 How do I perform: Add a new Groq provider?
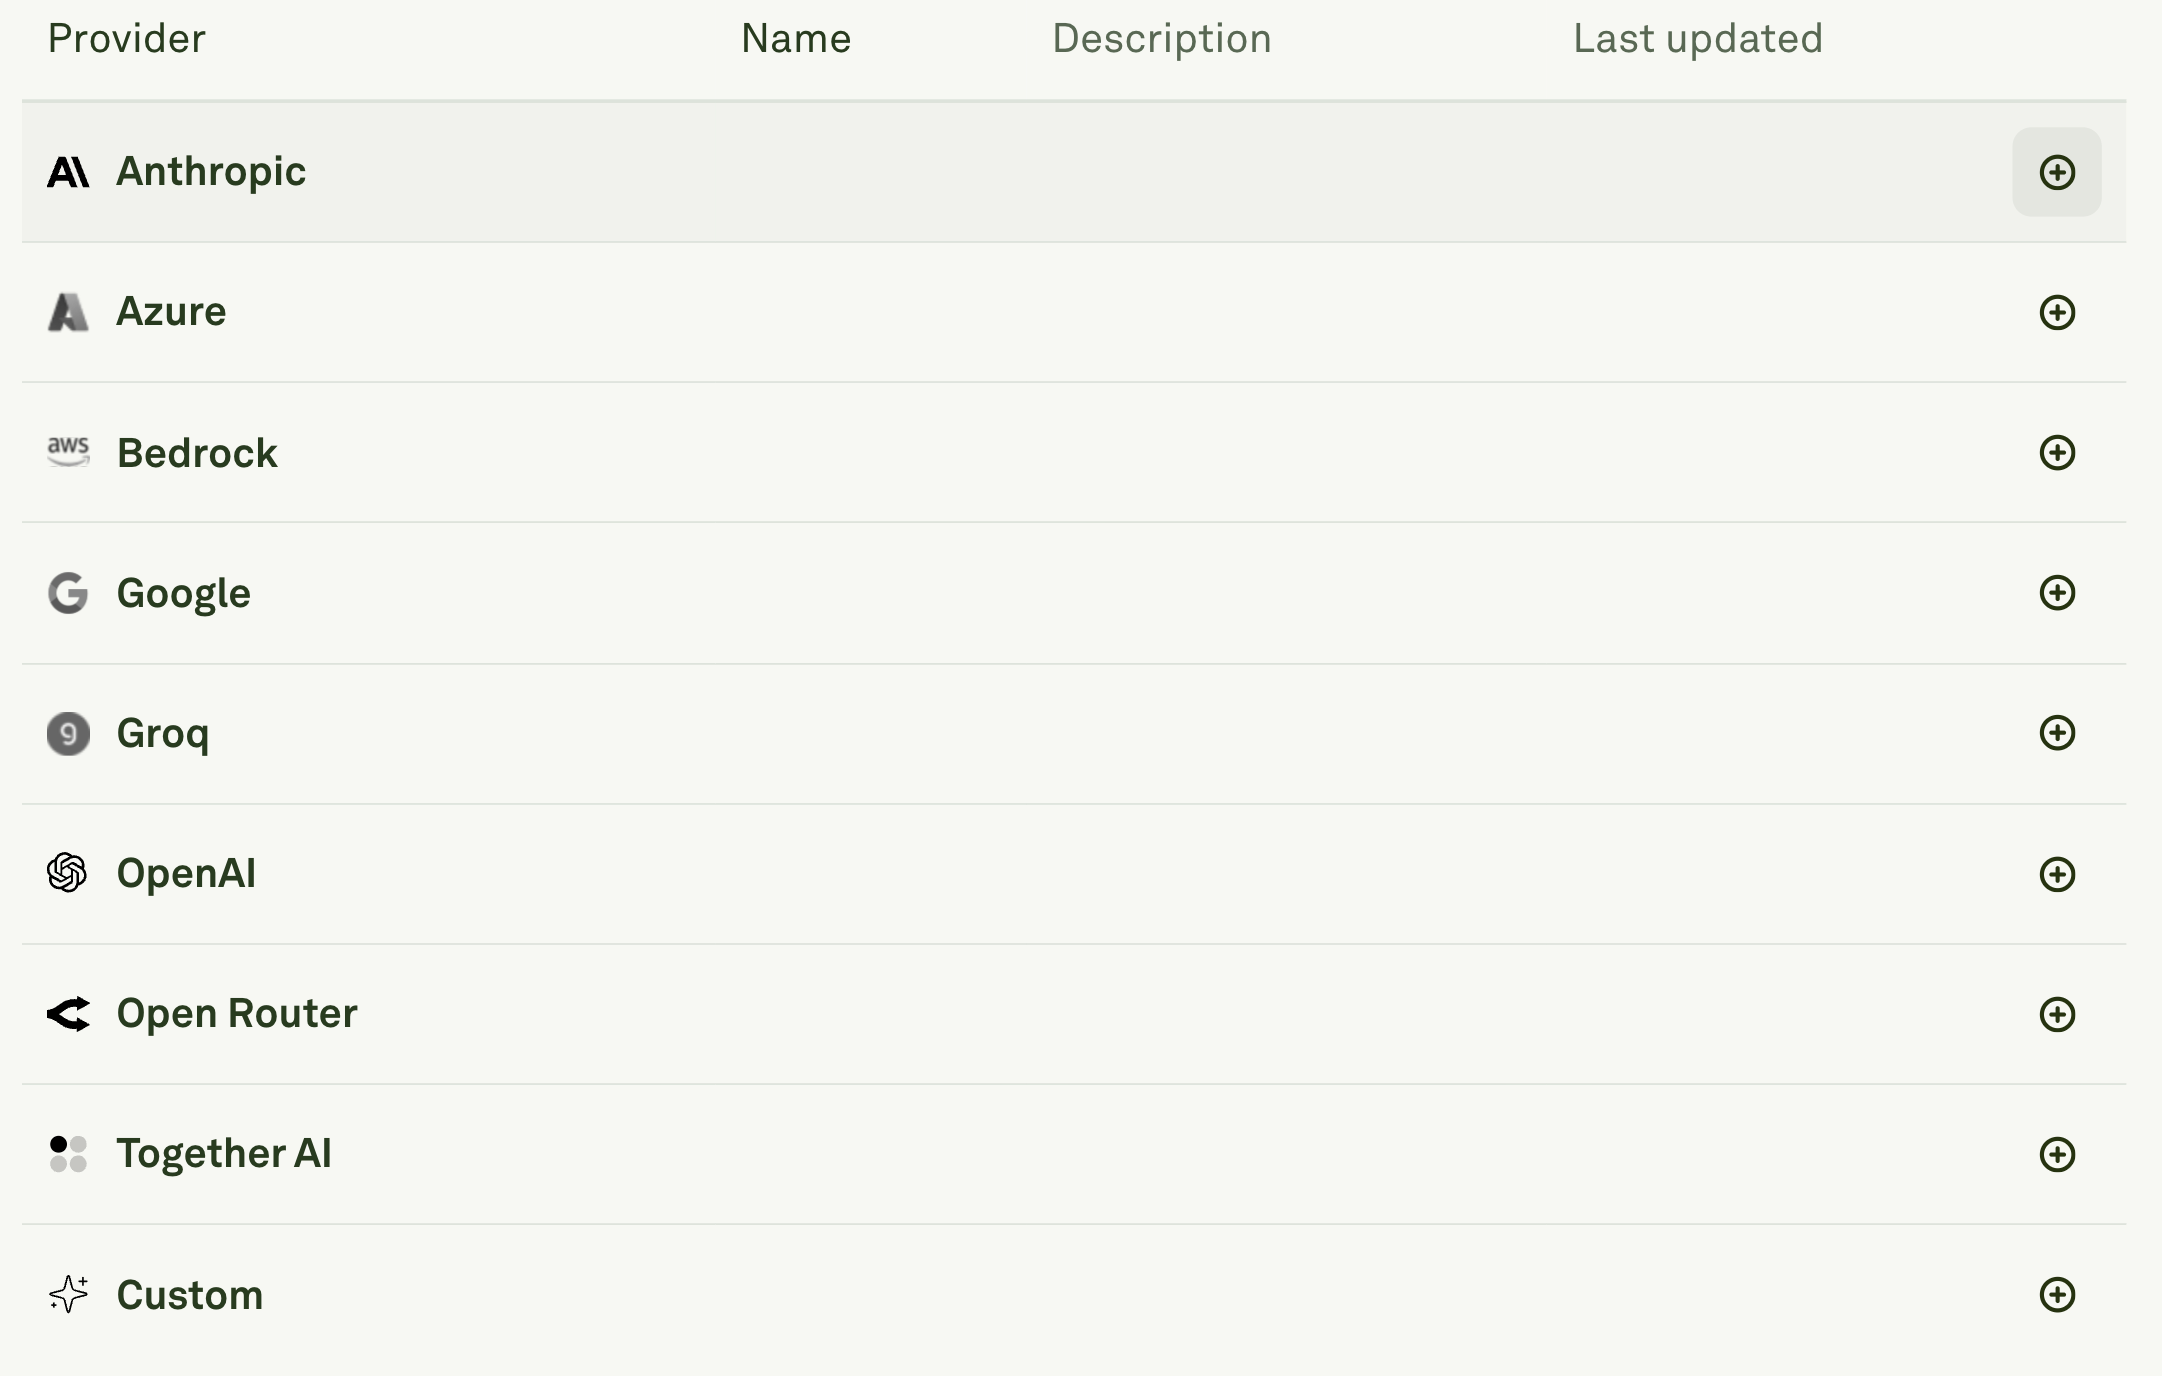click(2057, 733)
